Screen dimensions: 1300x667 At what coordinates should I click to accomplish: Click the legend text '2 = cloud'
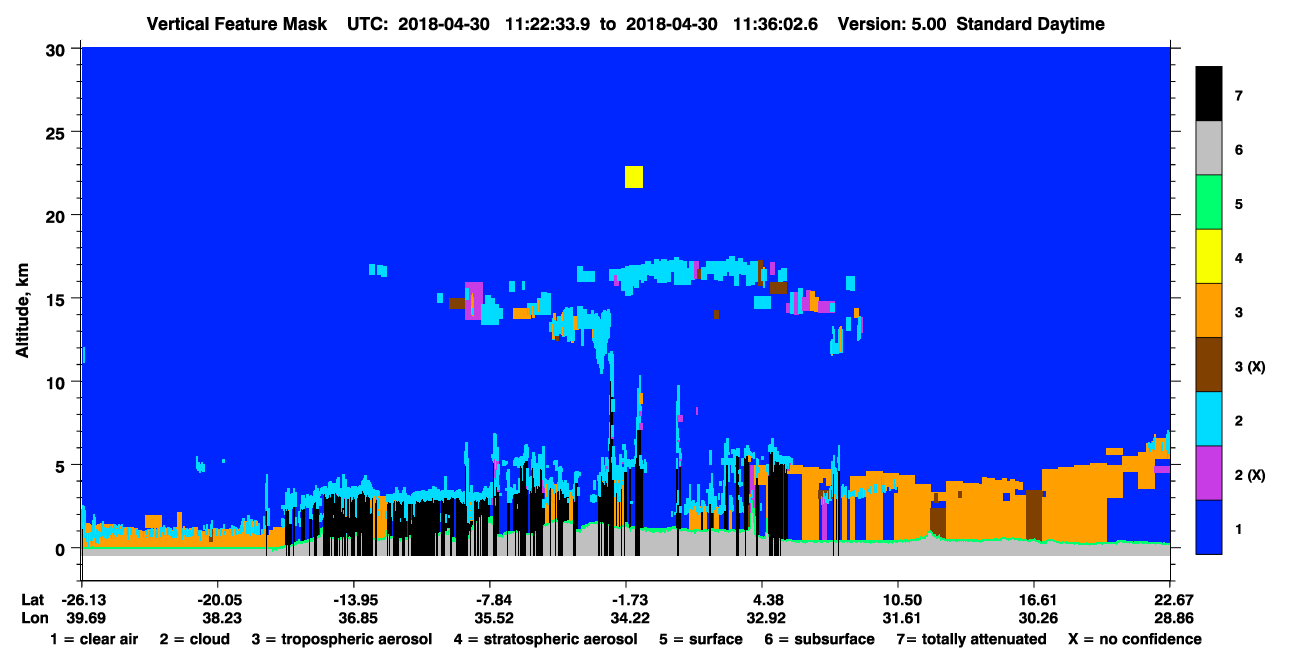pos(194,639)
